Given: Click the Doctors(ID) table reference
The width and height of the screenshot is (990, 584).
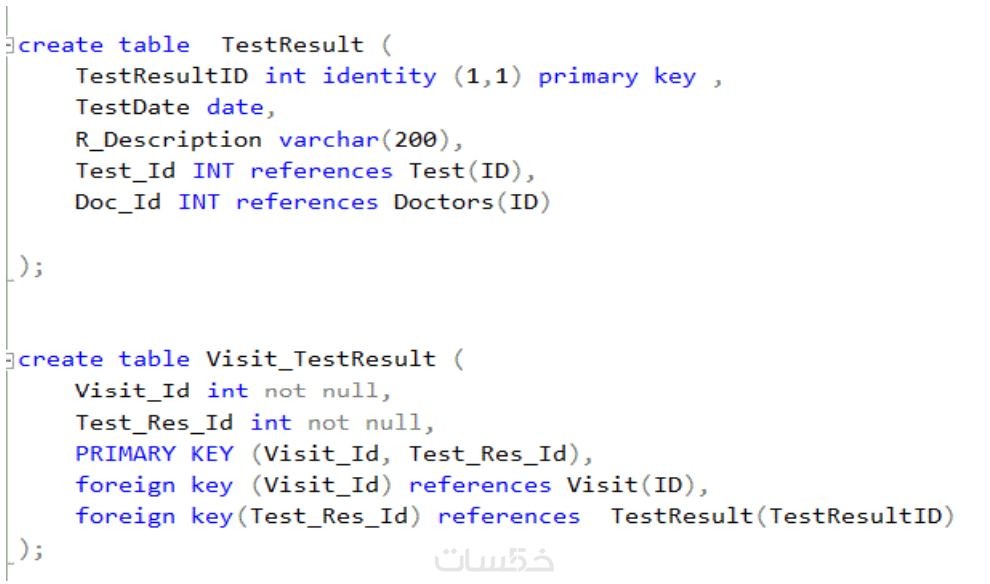Looking at the screenshot, I should click(472, 202).
